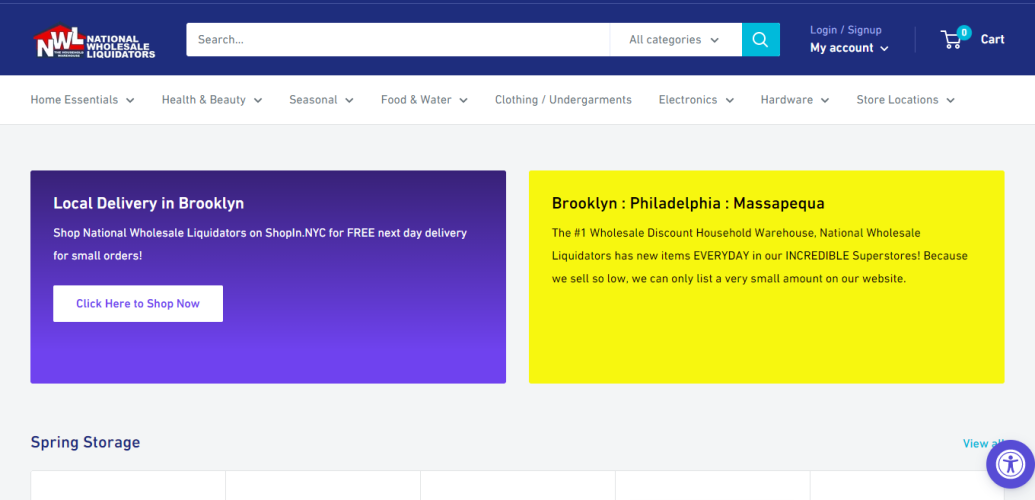Expand the Home Essentials menu
This screenshot has width=1035, height=500.
pyautogui.click(x=83, y=100)
